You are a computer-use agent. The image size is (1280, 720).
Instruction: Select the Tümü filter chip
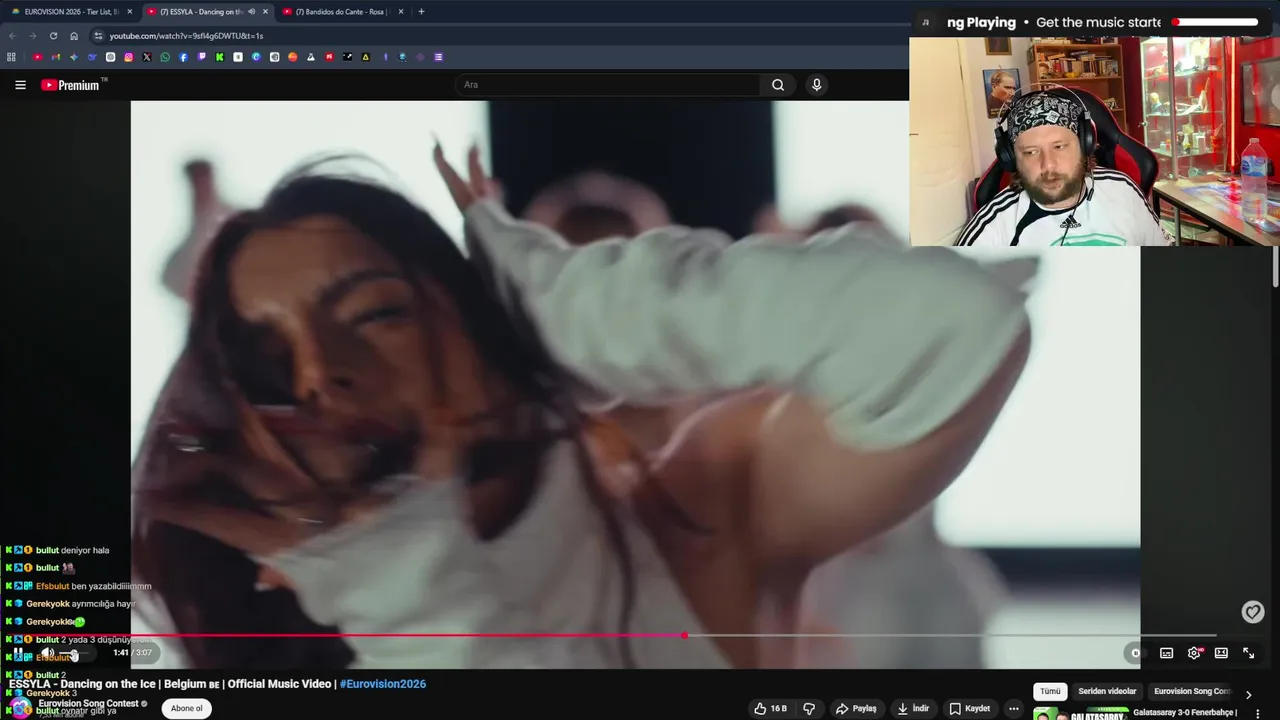[1050, 691]
